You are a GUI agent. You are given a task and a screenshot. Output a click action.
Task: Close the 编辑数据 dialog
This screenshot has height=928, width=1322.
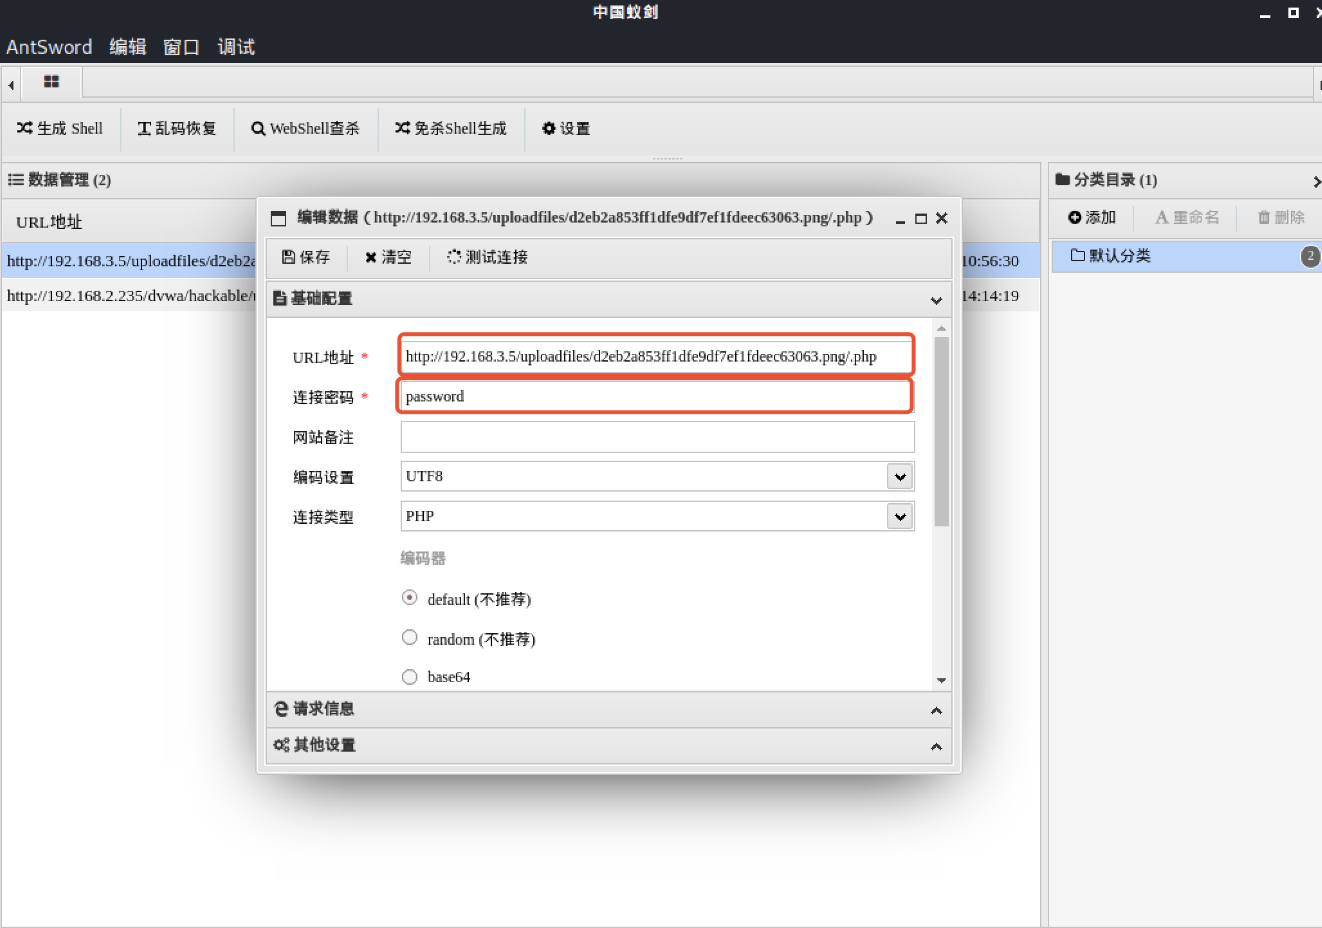[942, 218]
